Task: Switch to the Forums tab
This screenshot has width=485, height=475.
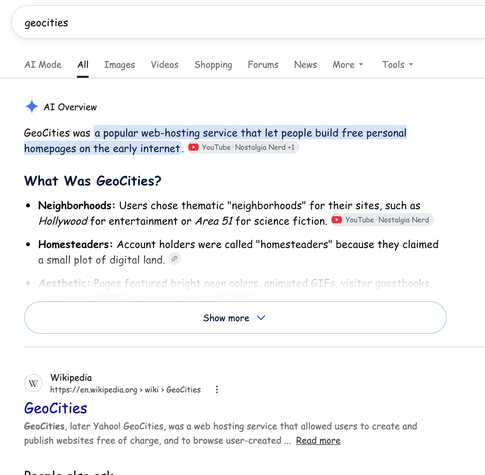Action: (x=263, y=65)
